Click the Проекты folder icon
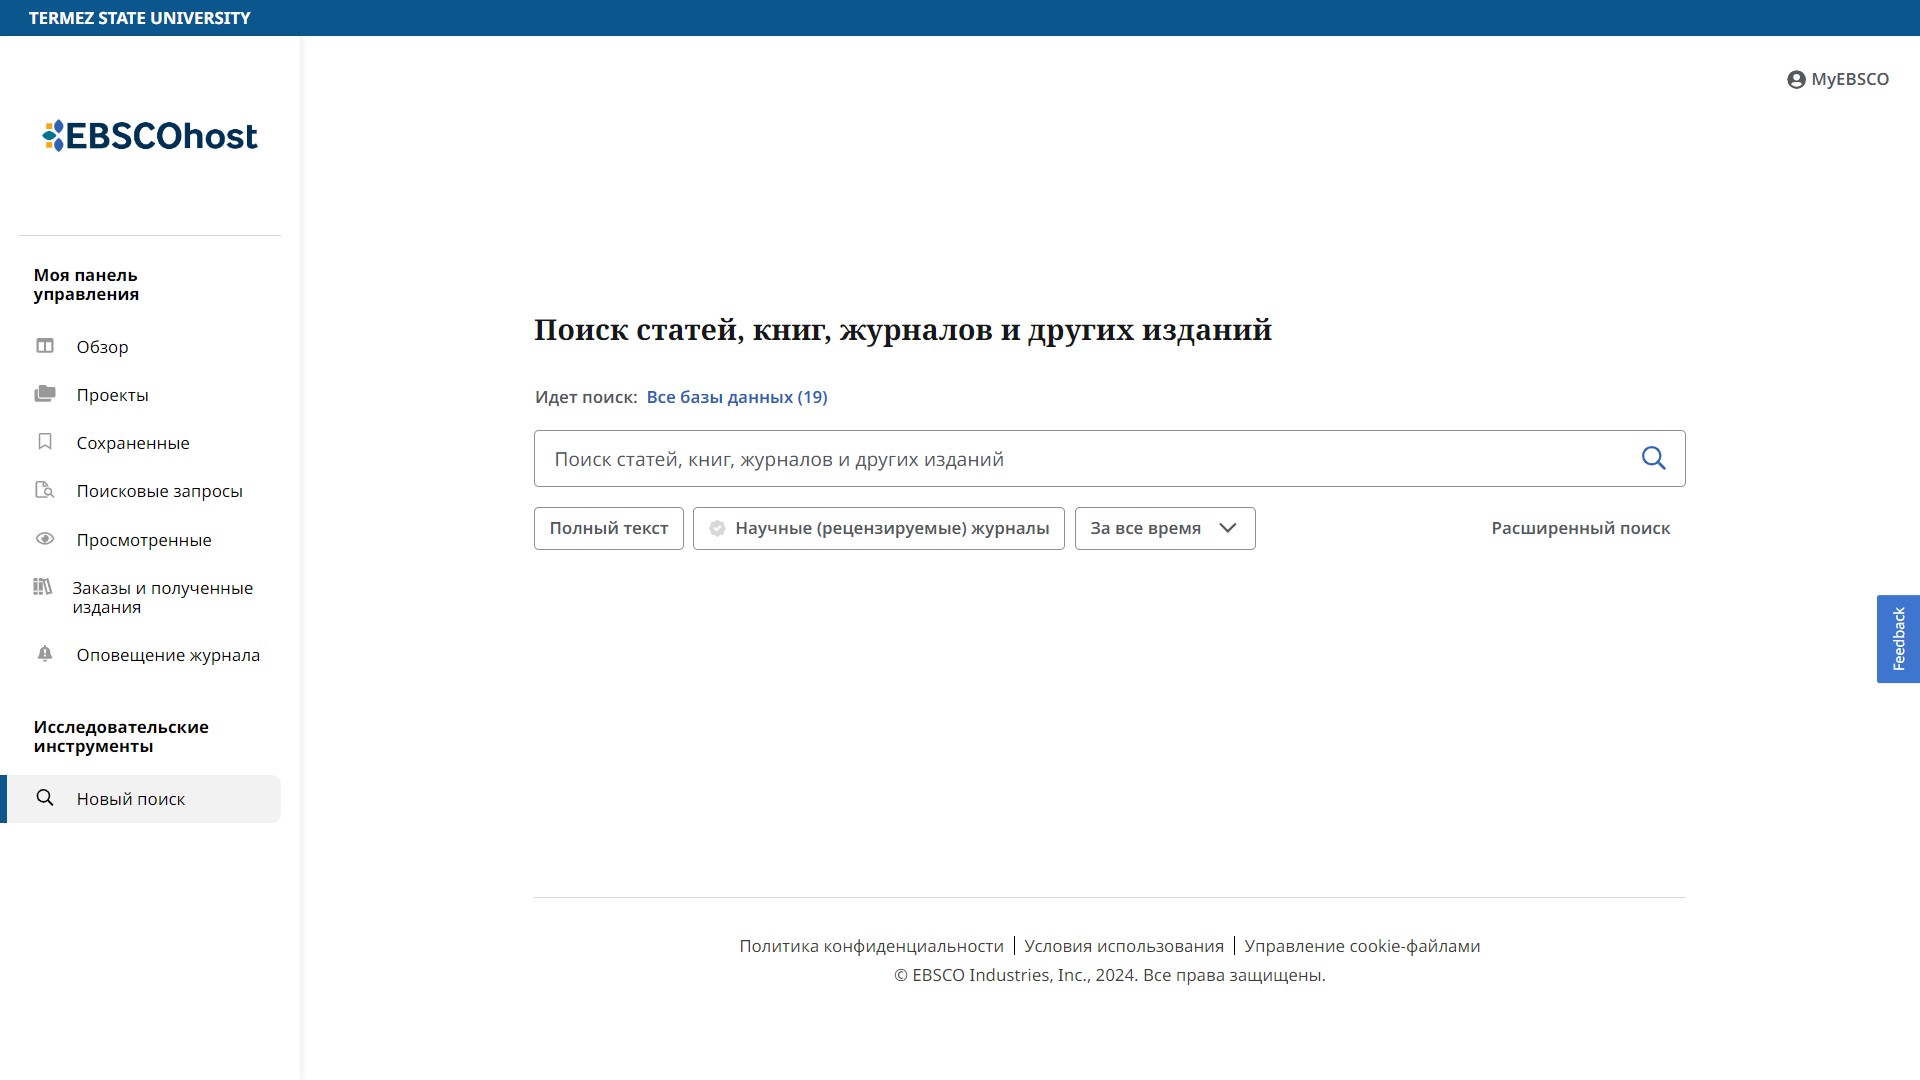The image size is (1920, 1080). pyautogui.click(x=45, y=394)
